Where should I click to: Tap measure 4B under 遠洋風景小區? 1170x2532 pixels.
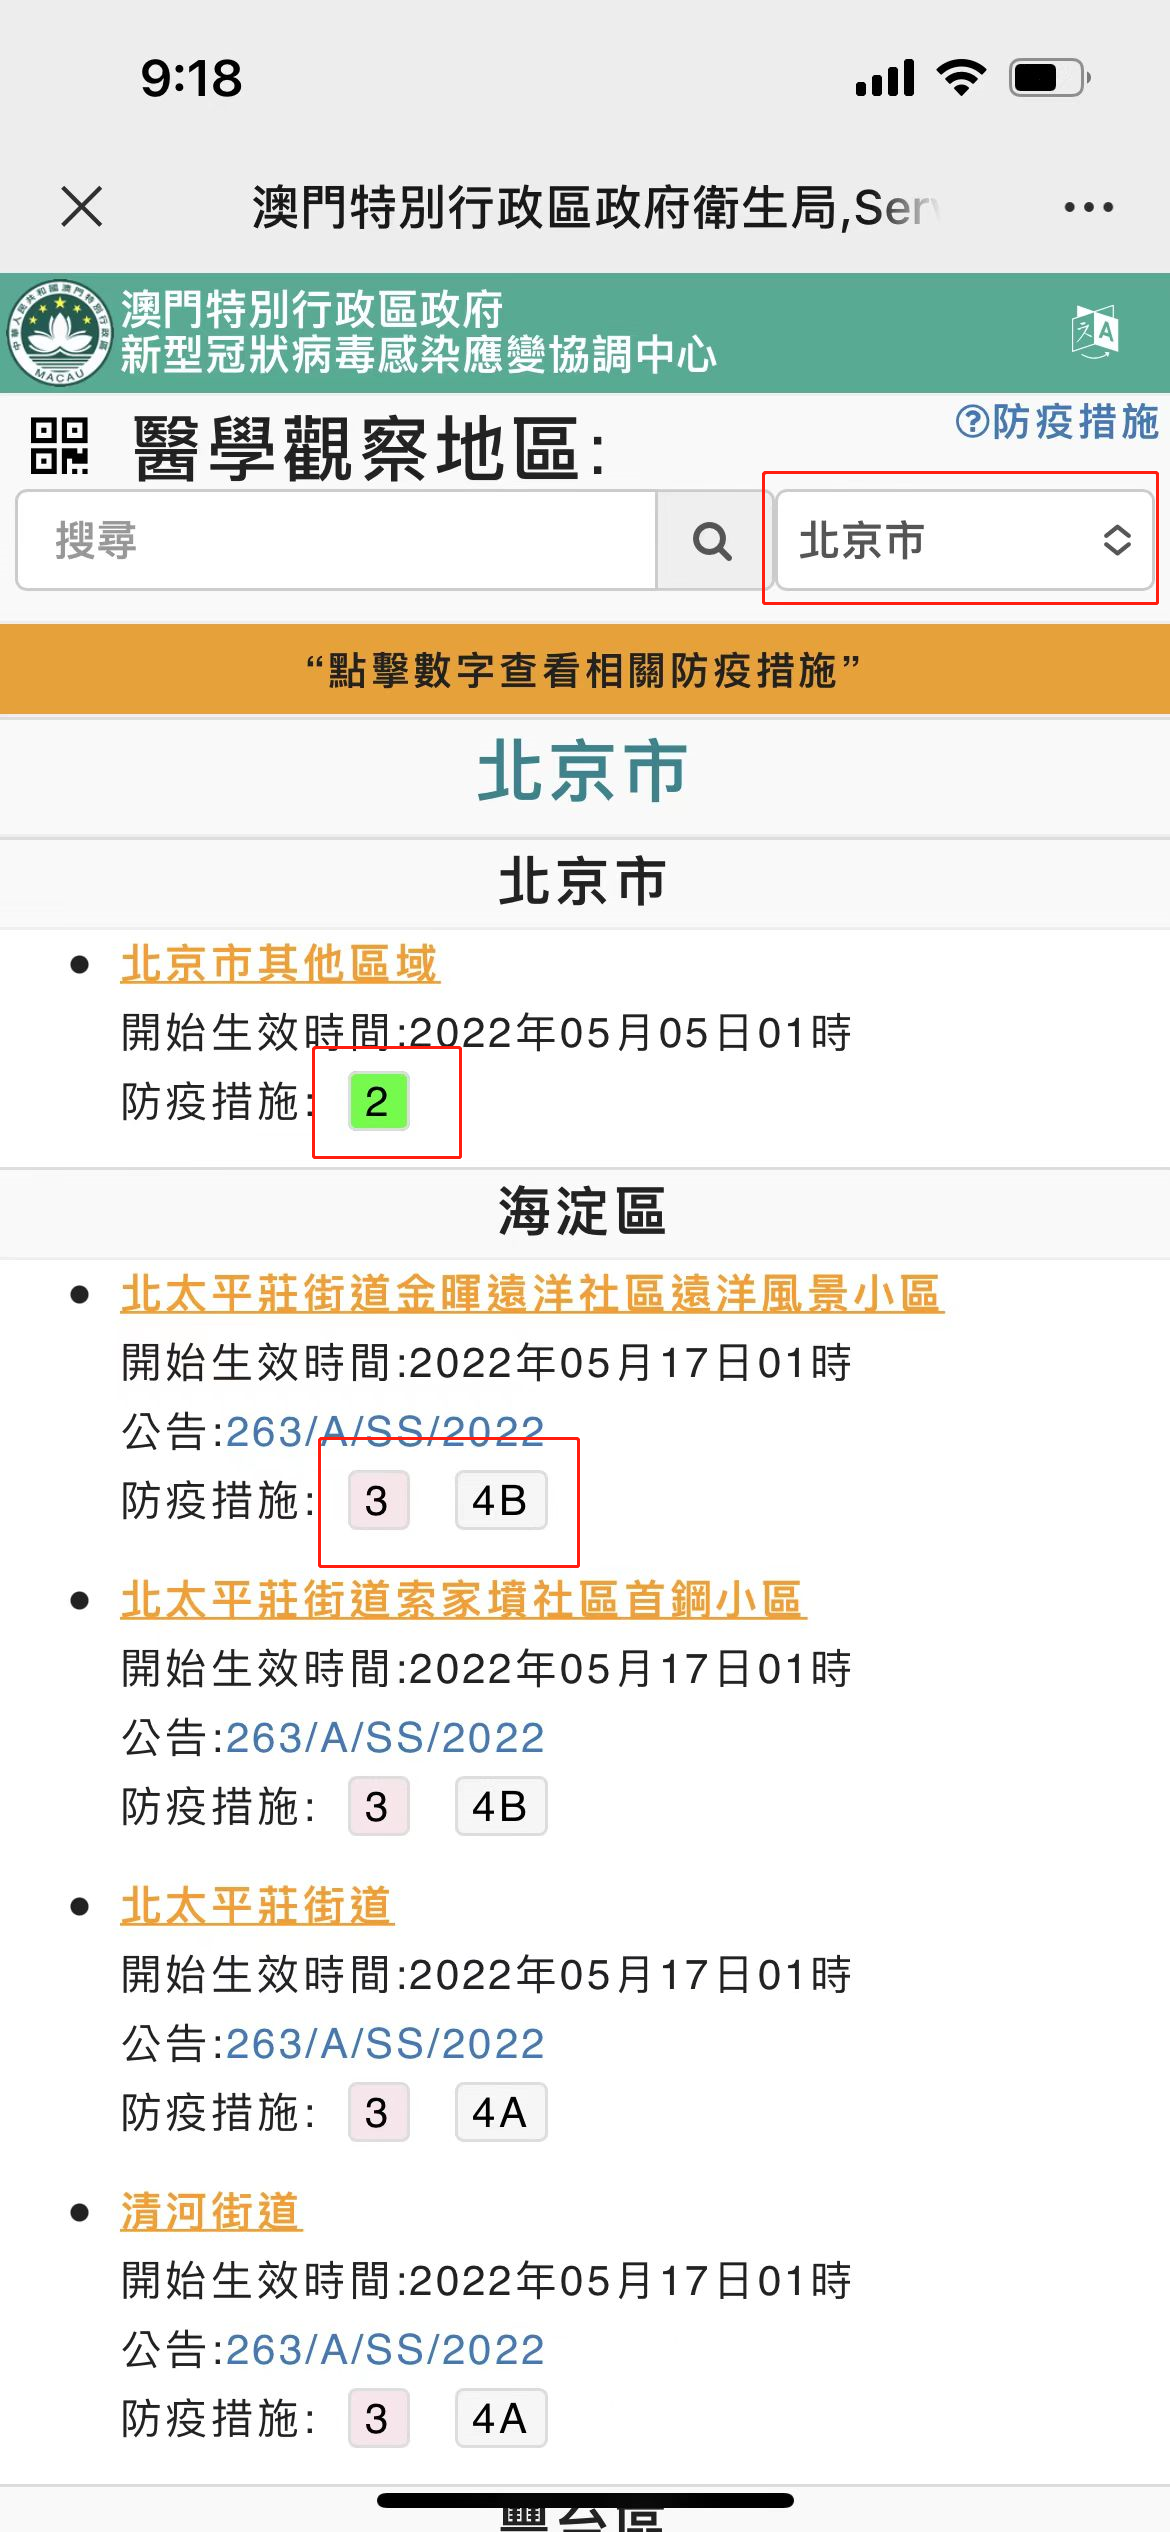500,1500
